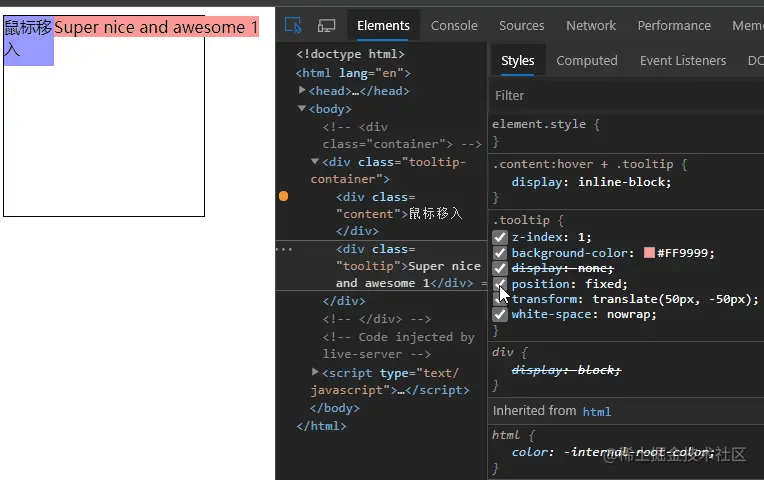Open the Sources tab
The image size is (764, 480).
pyautogui.click(x=521, y=25)
